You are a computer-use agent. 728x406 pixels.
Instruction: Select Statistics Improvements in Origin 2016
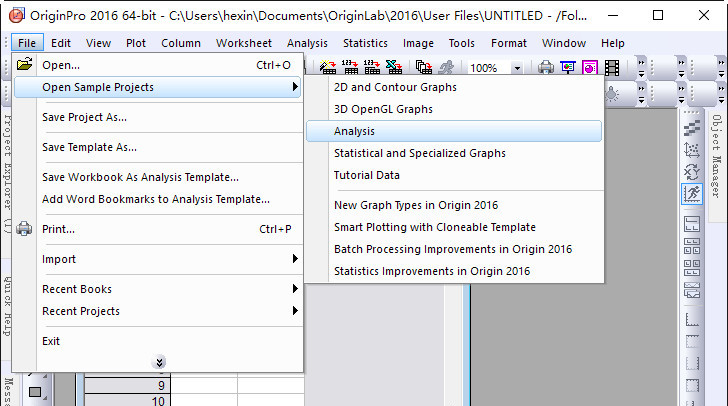(x=454, y=271)
